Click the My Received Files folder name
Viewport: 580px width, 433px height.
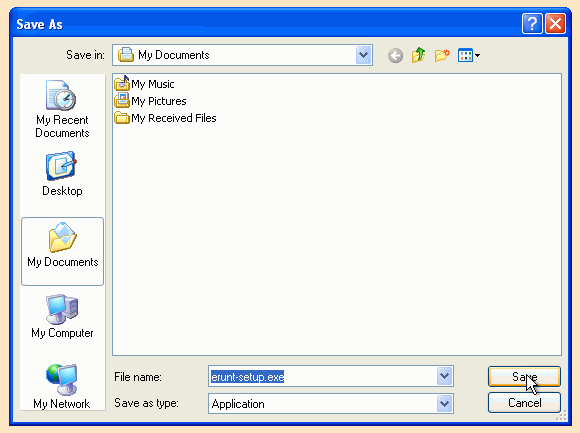(173, 118)
